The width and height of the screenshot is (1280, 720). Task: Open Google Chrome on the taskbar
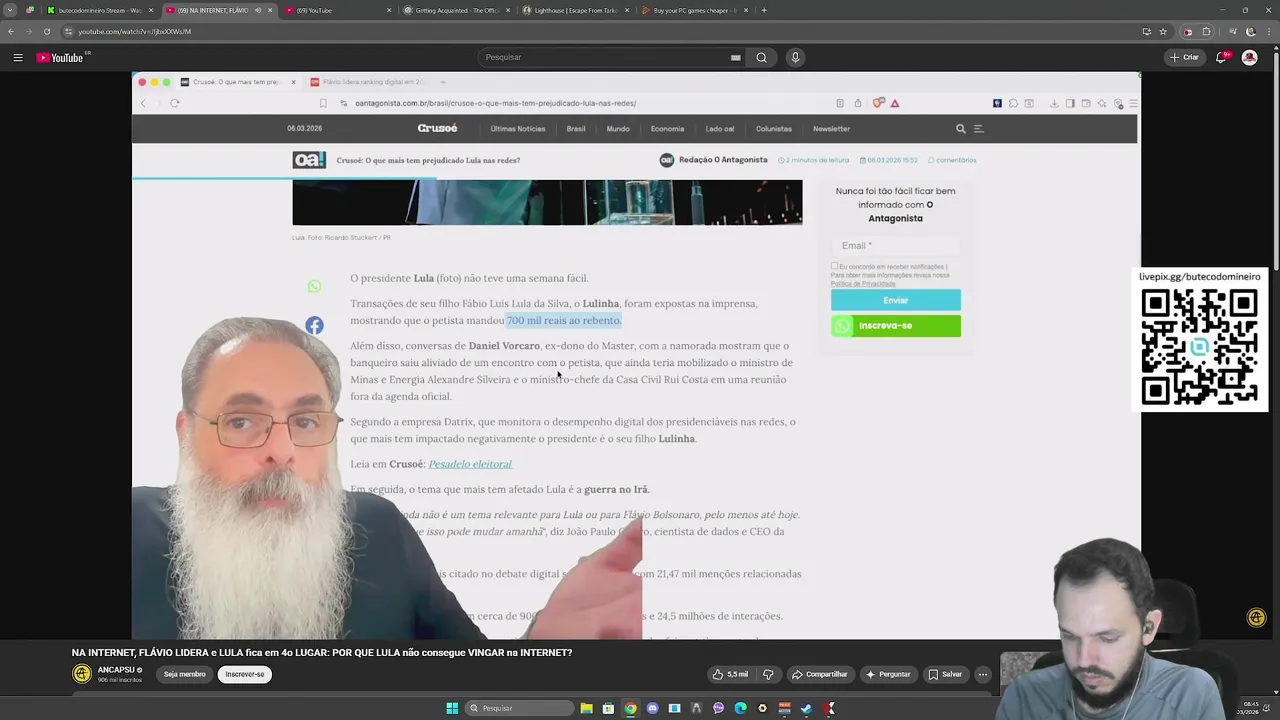click(630, 708)
